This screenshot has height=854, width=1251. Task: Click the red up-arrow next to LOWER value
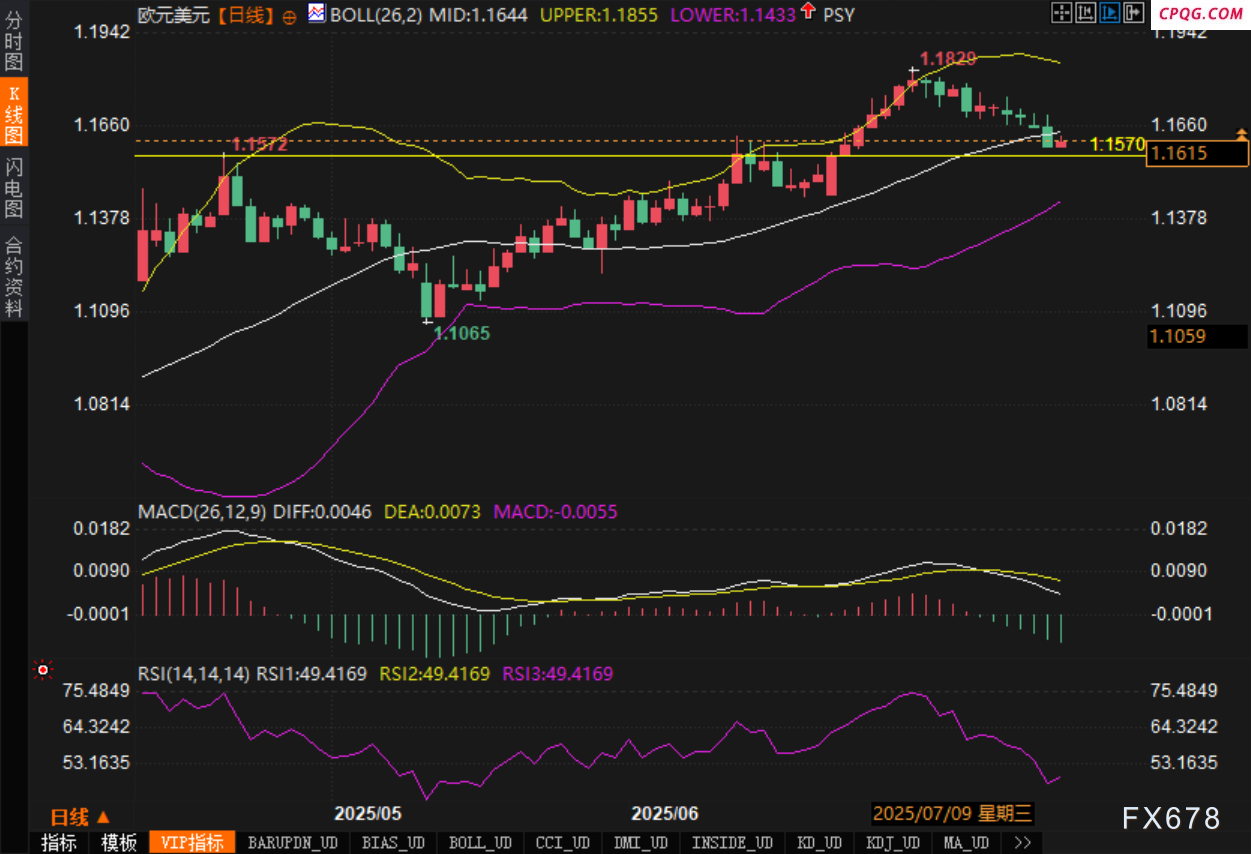[807, 13]
